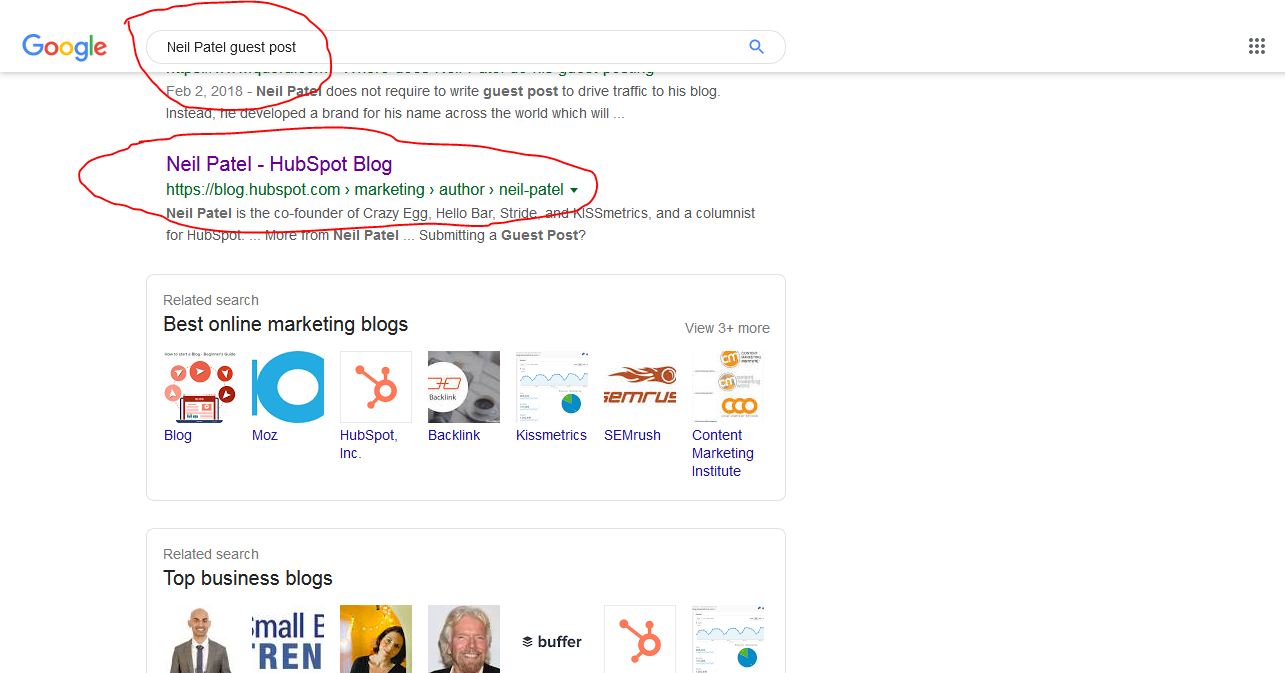The width and height of the screenshot is (1285, 673).
Task: Open the Google apps grid
Action: pos(1257,46)
